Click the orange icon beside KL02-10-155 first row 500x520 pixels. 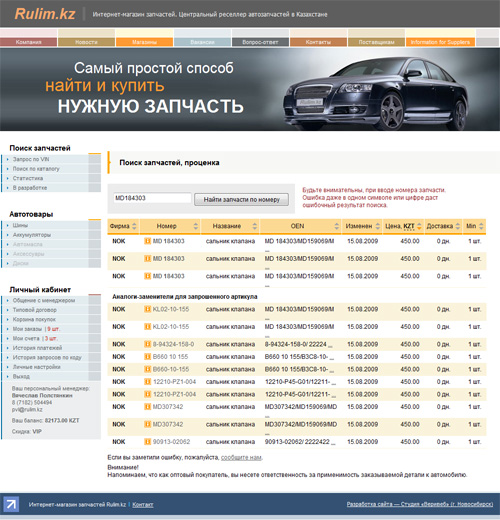tap(147, 309)
